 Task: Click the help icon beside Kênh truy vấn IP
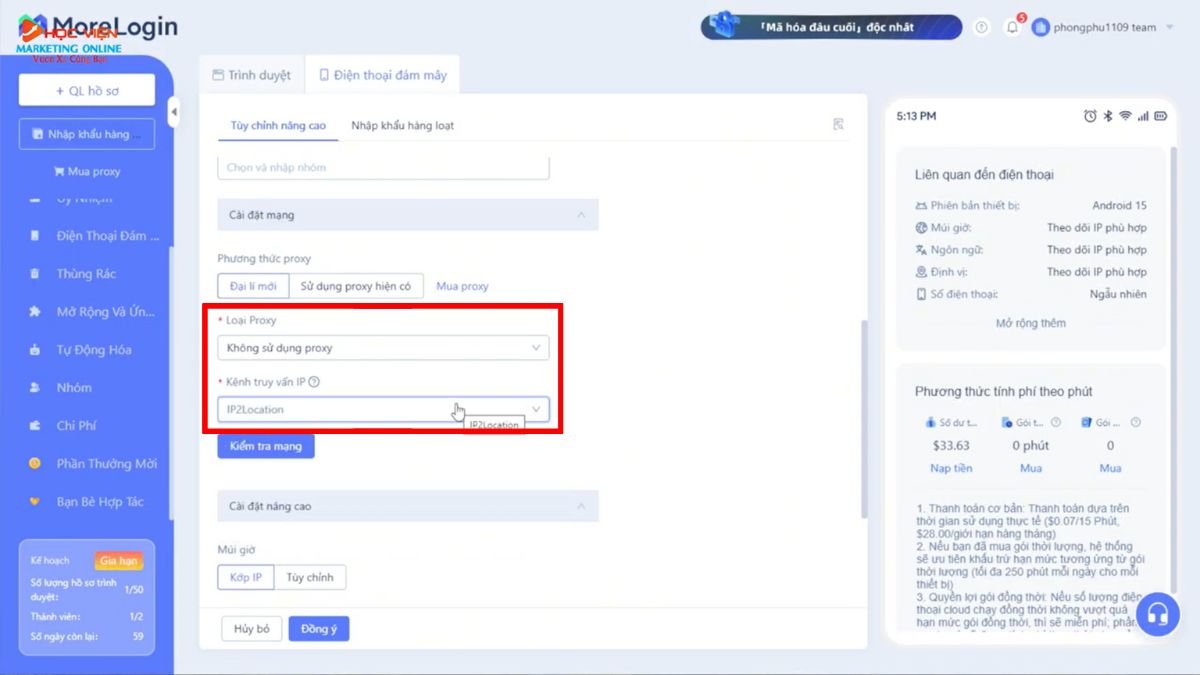314,382
